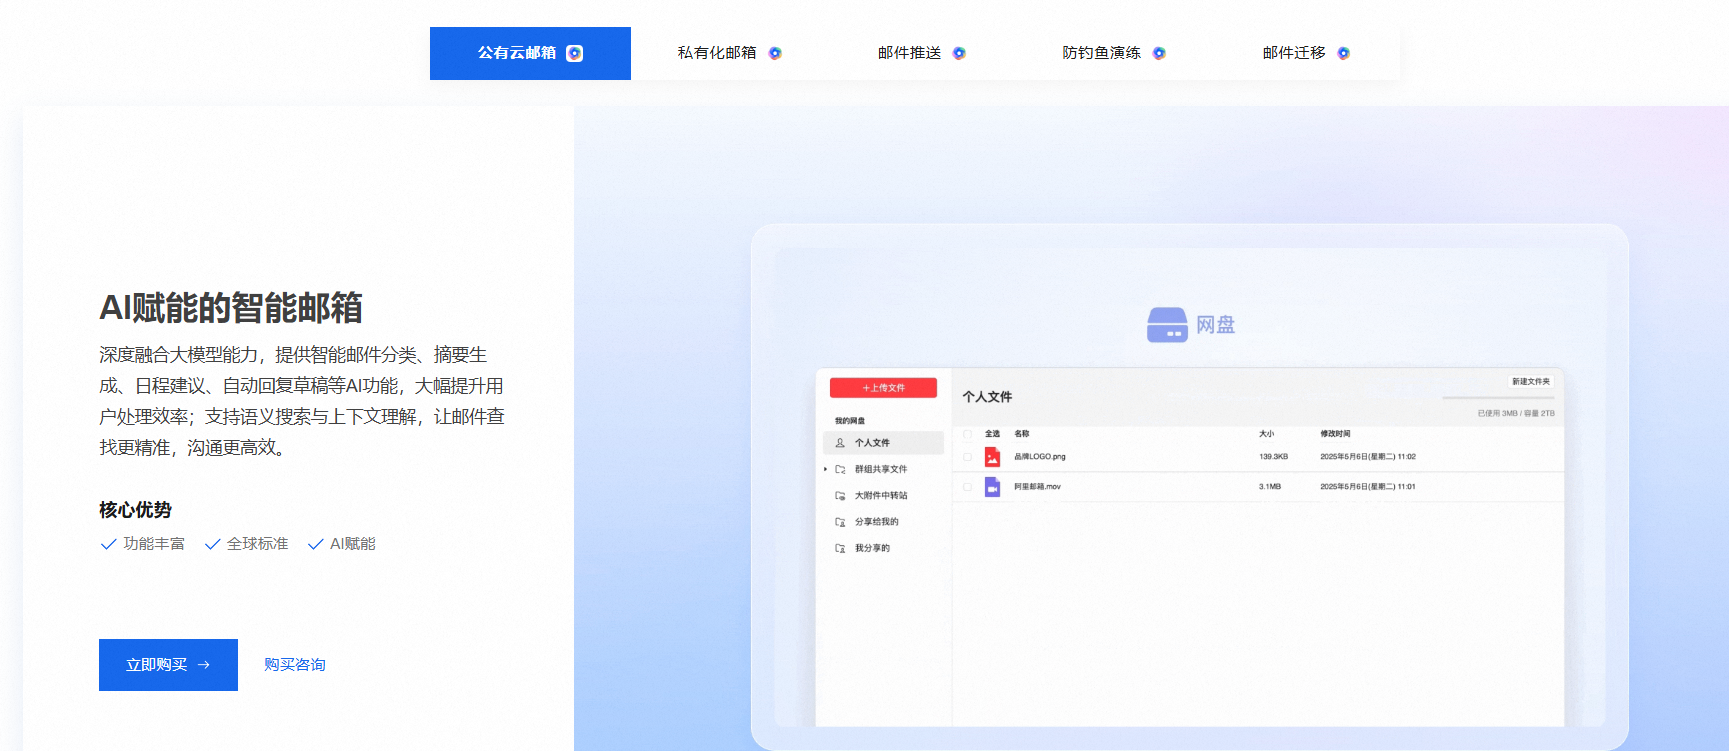Click the 立即购买 button
This screenshot has width=1729, height=751.
click(168, 665)
